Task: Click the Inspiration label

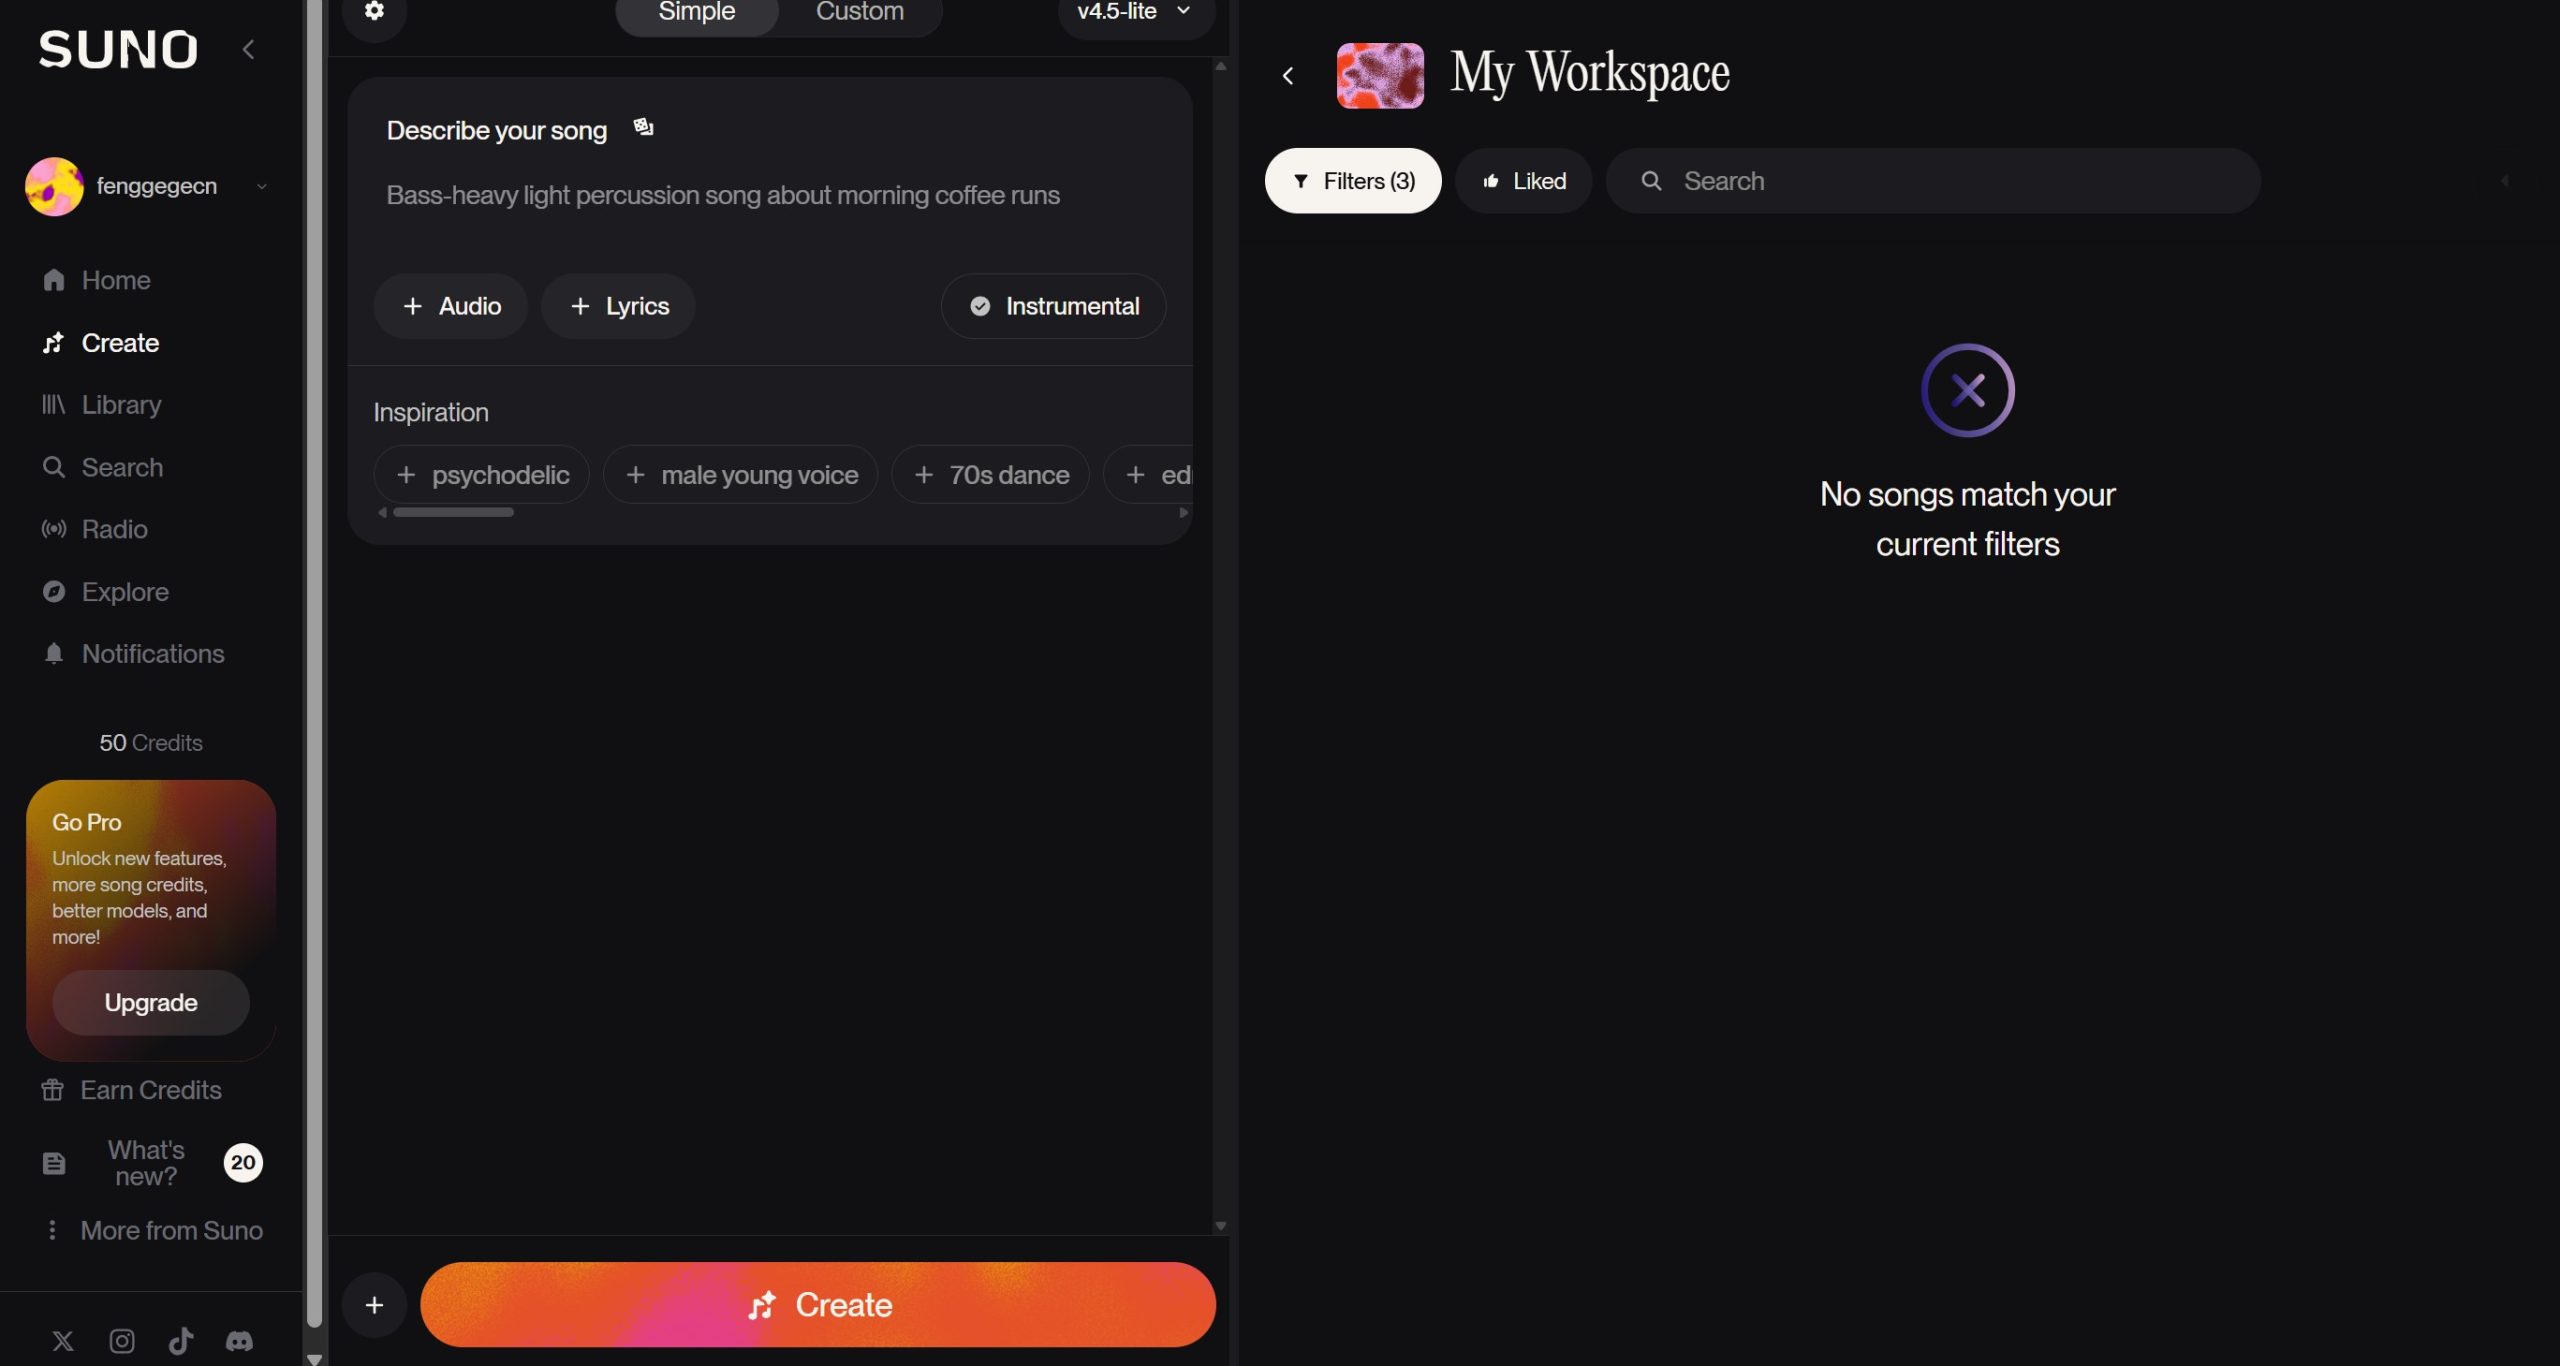Action: [x=431, y=412]
